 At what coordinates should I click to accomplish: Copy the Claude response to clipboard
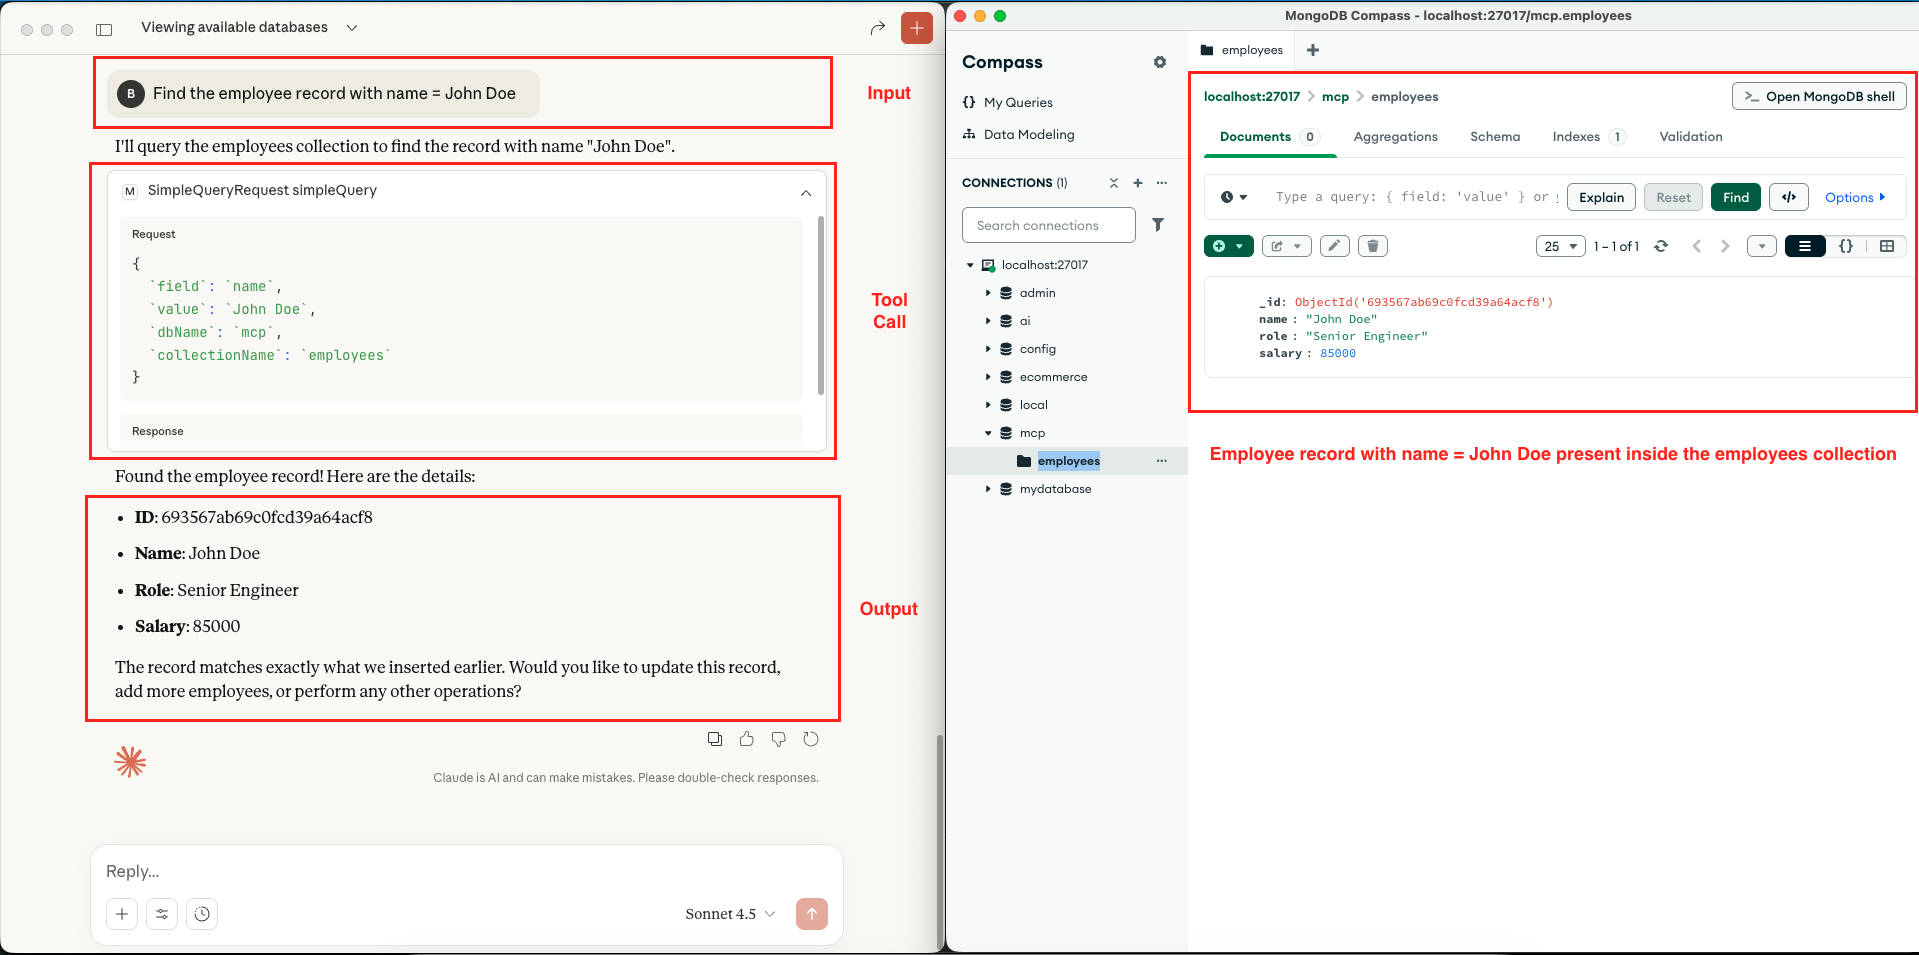(x=714, y=739)
